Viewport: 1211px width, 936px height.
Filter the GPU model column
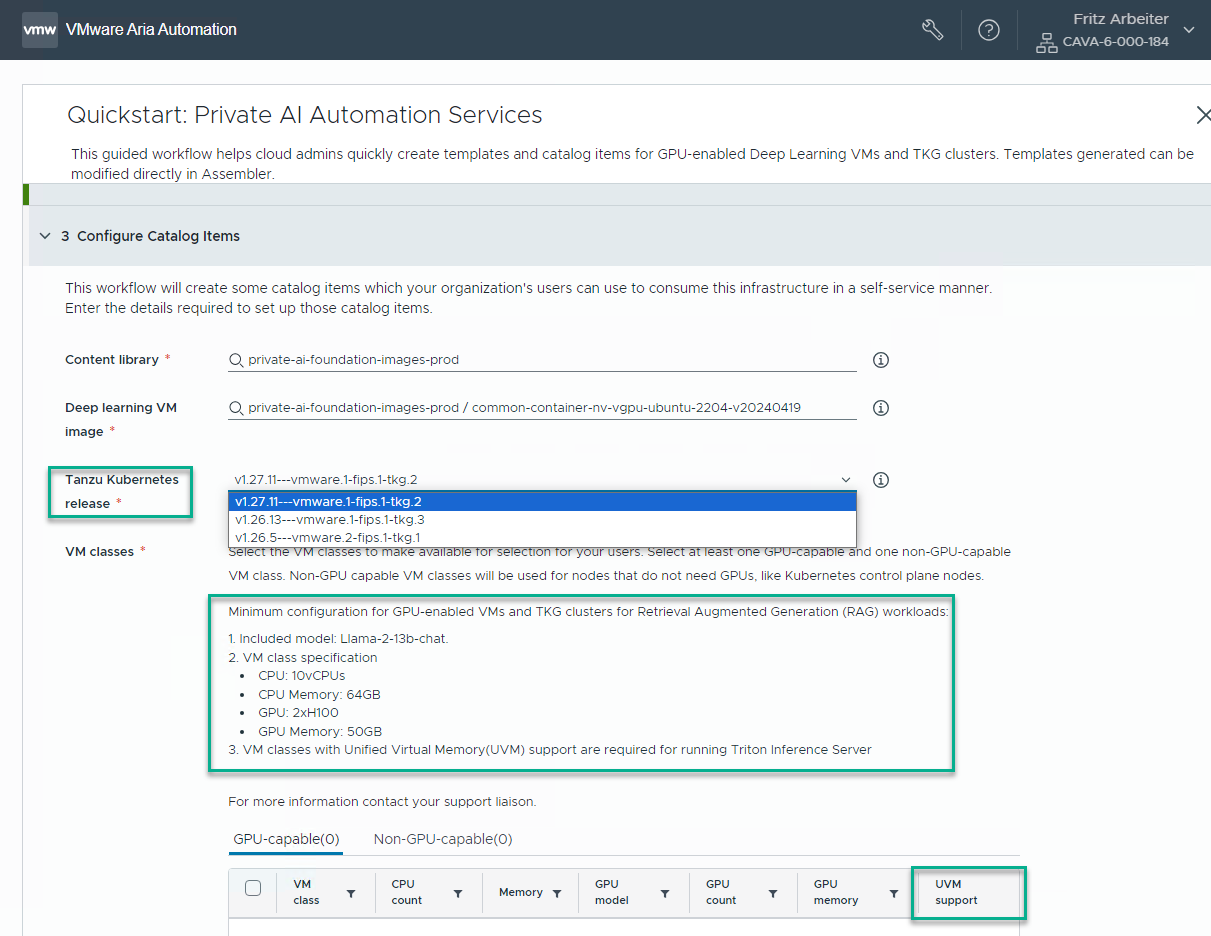665,894
